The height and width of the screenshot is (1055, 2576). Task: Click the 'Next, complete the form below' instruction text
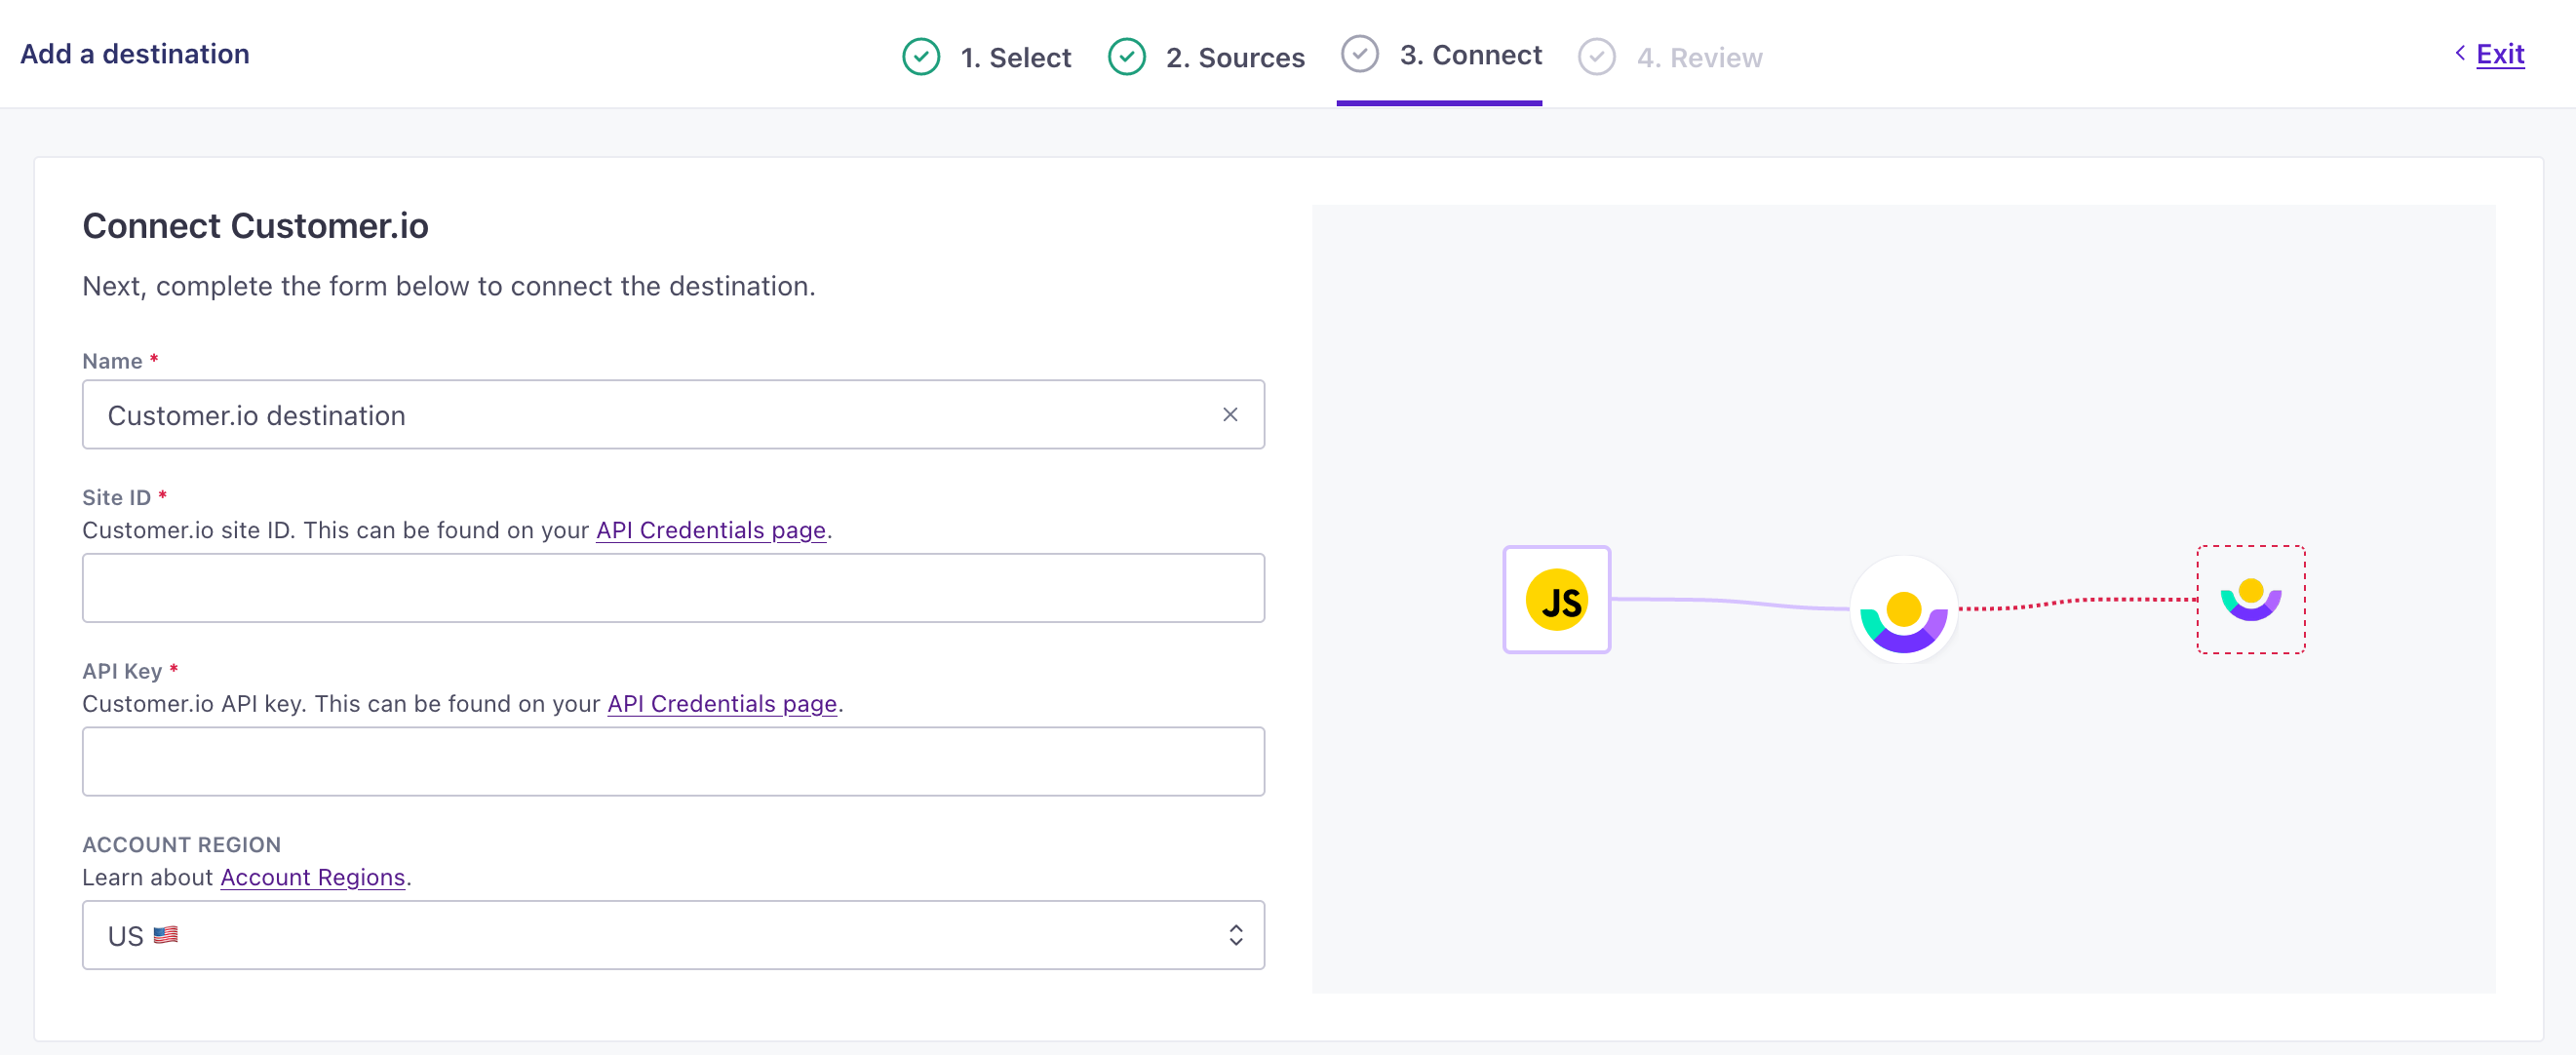pyautogui.click(x=449, y=287)
